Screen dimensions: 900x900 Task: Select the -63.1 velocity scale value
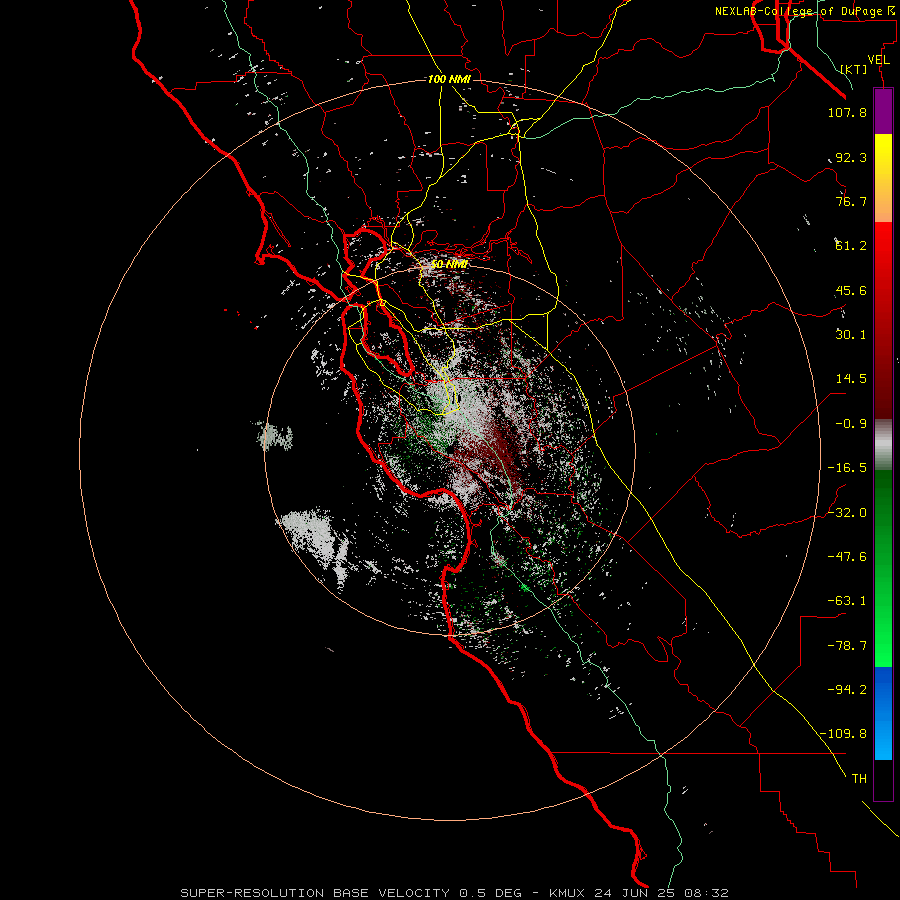847,601
